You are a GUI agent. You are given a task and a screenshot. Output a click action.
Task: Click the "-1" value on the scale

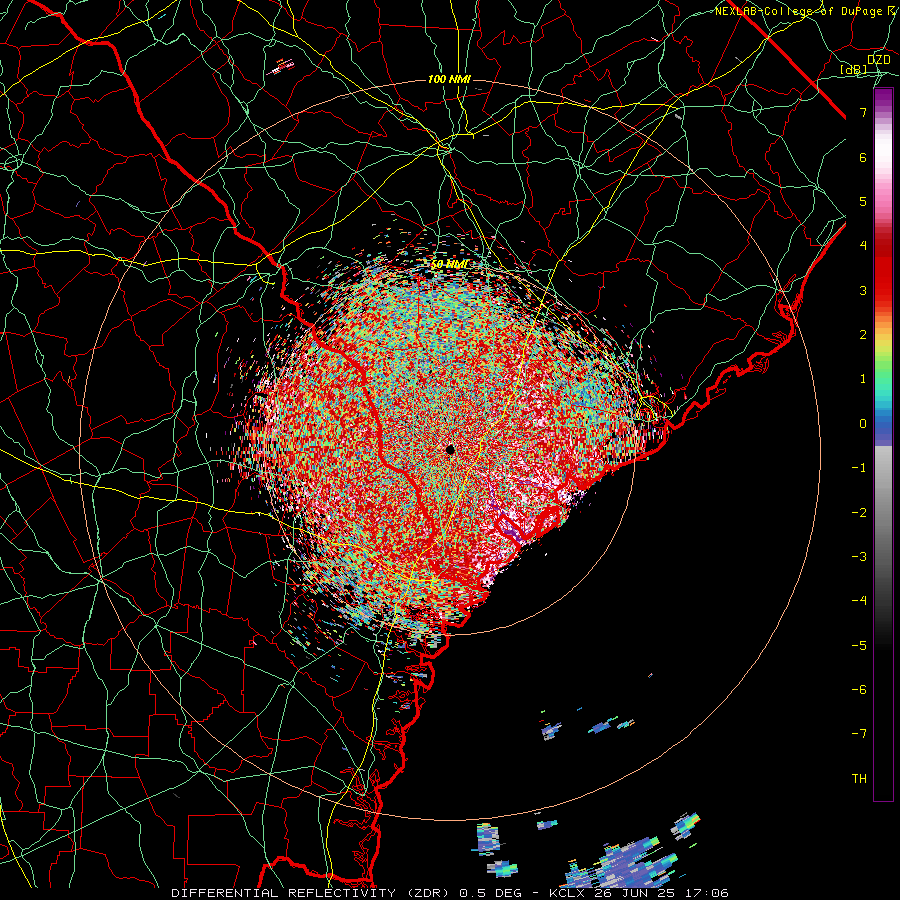(x=859, y=468)
